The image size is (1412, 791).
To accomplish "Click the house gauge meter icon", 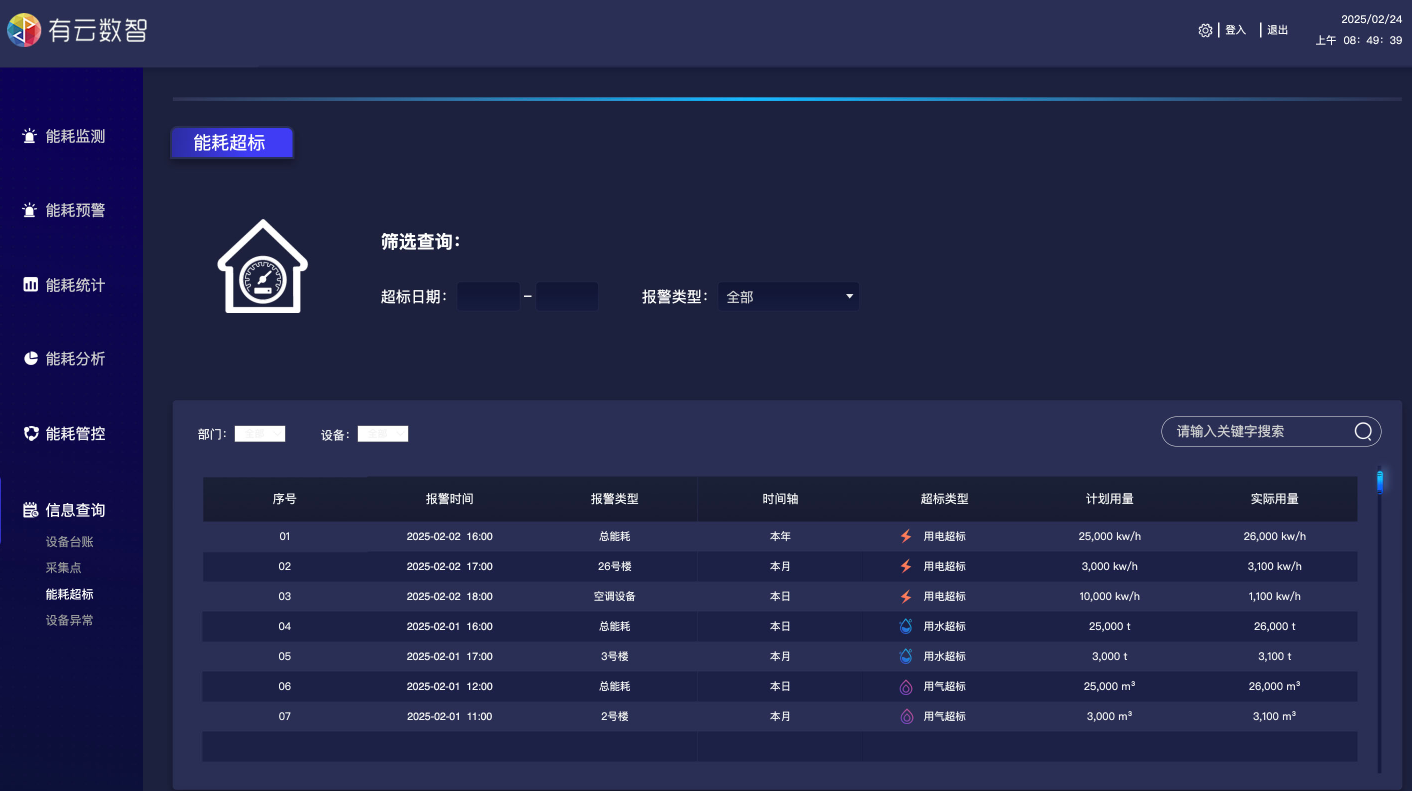I will (263, 267).
